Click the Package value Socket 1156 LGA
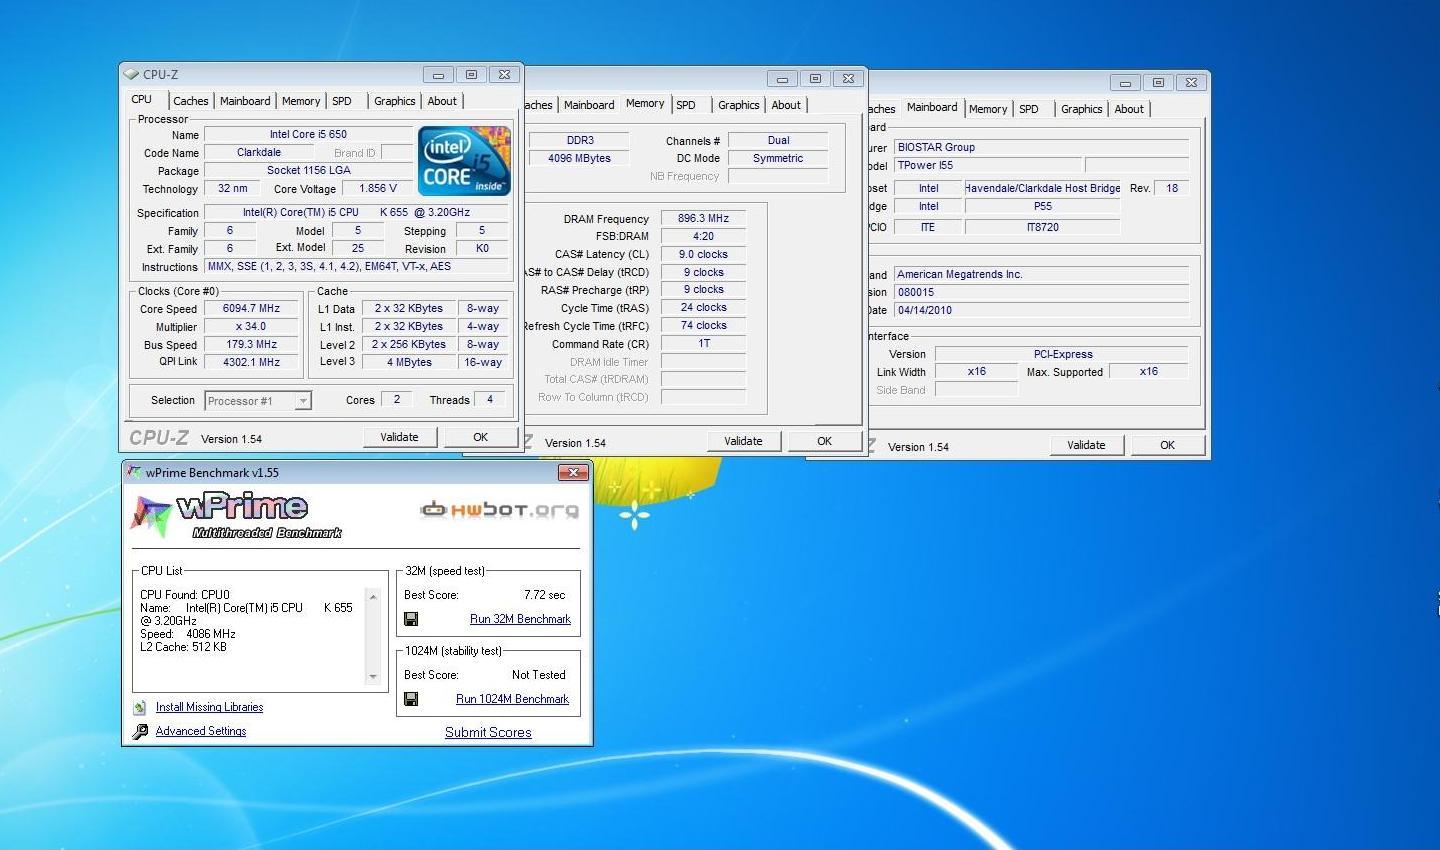Viewport: 1440px width, 850px height. pyautogui.click(x=308, y=170)
